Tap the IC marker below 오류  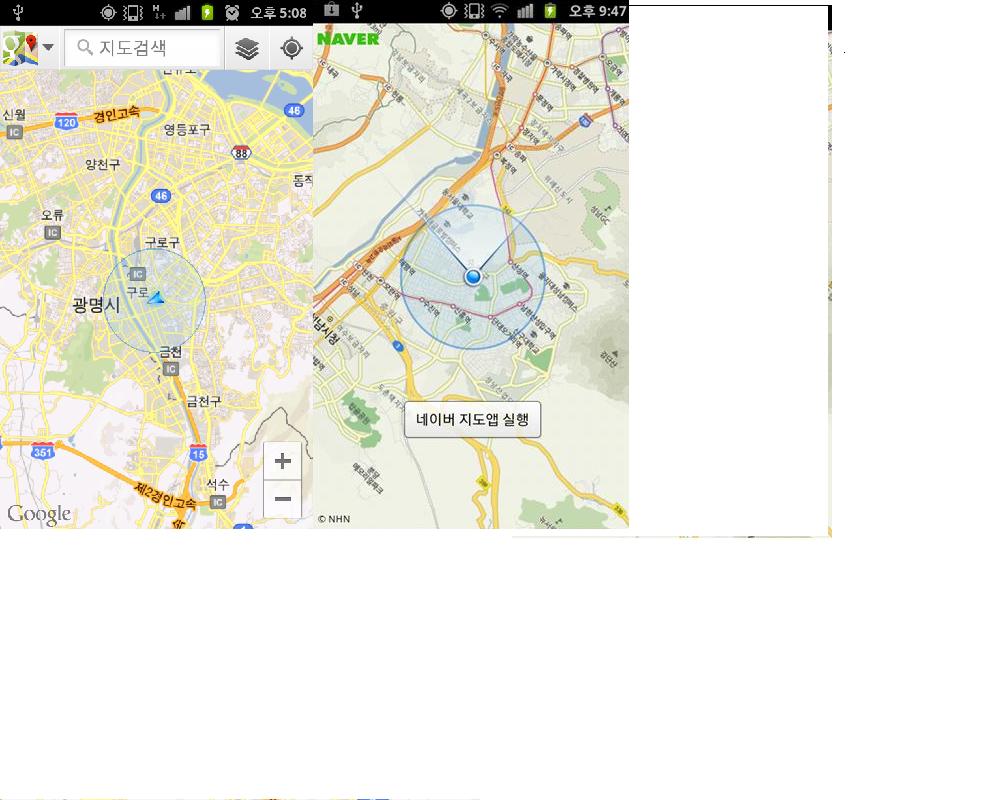[52, 233]
